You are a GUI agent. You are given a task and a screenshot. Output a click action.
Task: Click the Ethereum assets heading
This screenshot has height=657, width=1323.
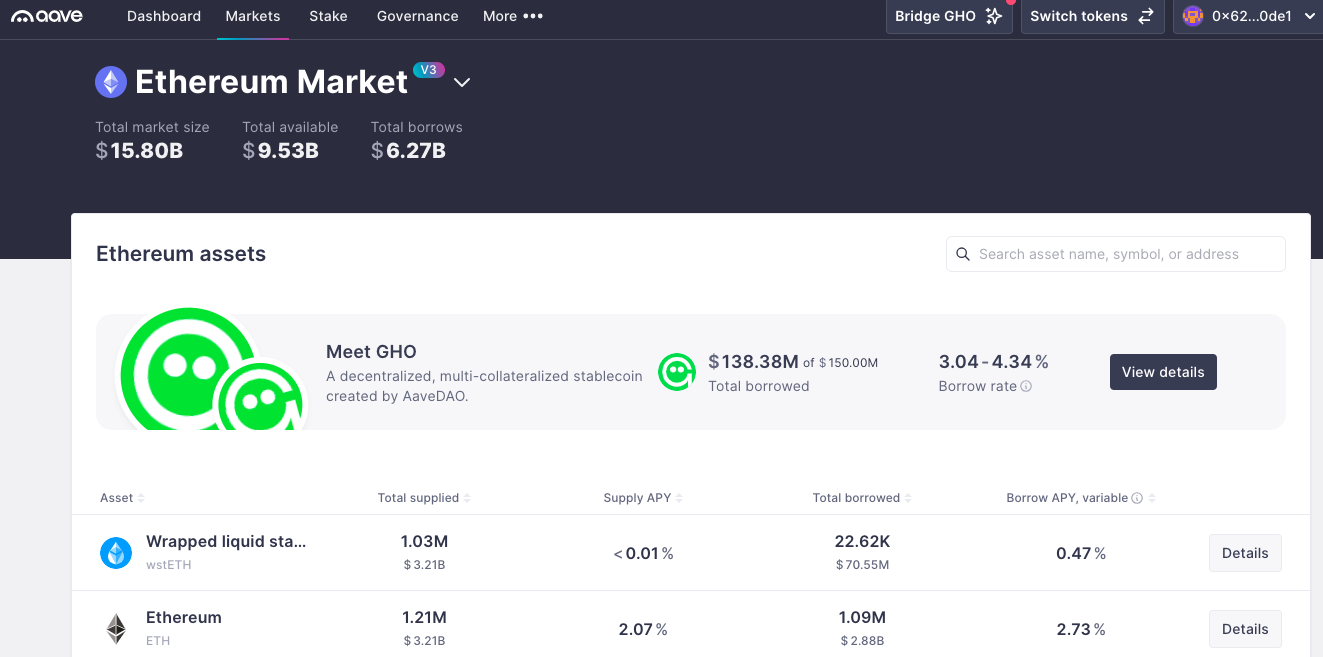tap(181, 254)
